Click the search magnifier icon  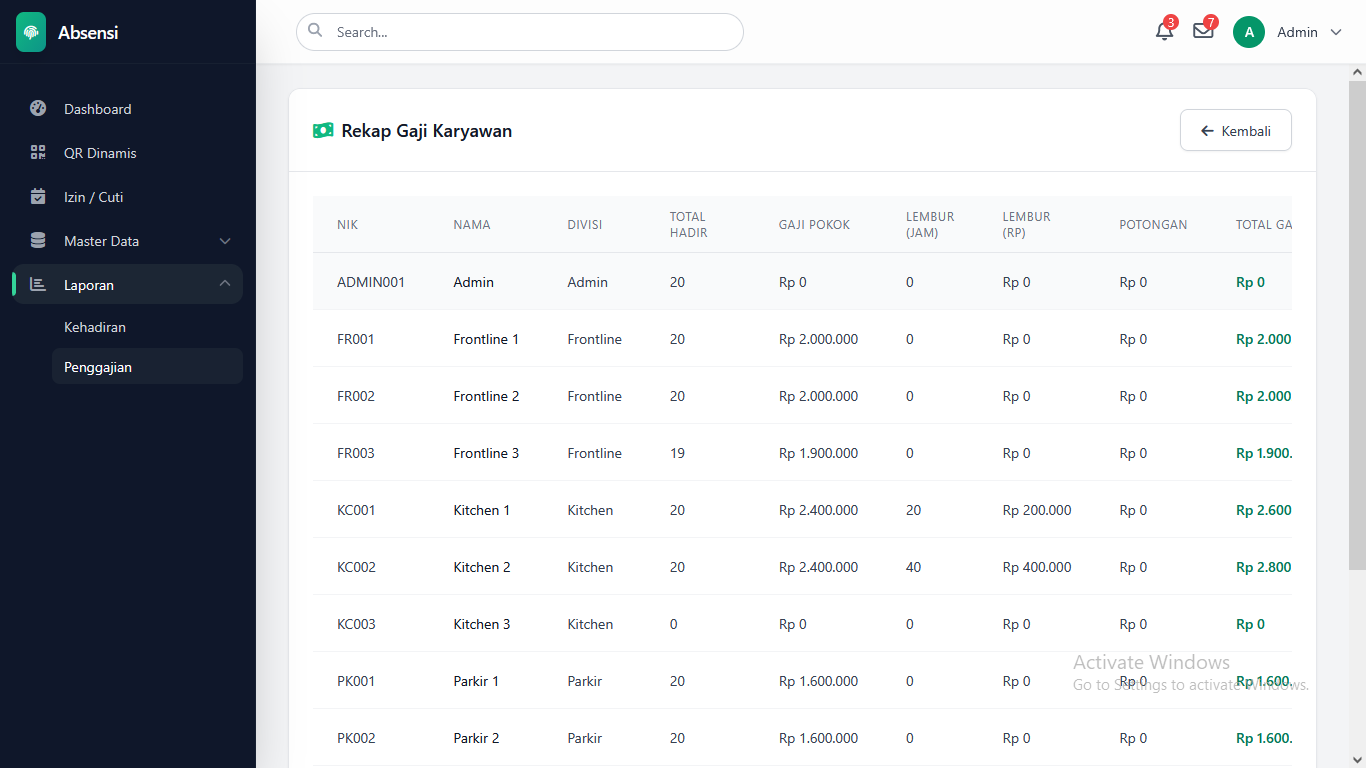[315, 31]
